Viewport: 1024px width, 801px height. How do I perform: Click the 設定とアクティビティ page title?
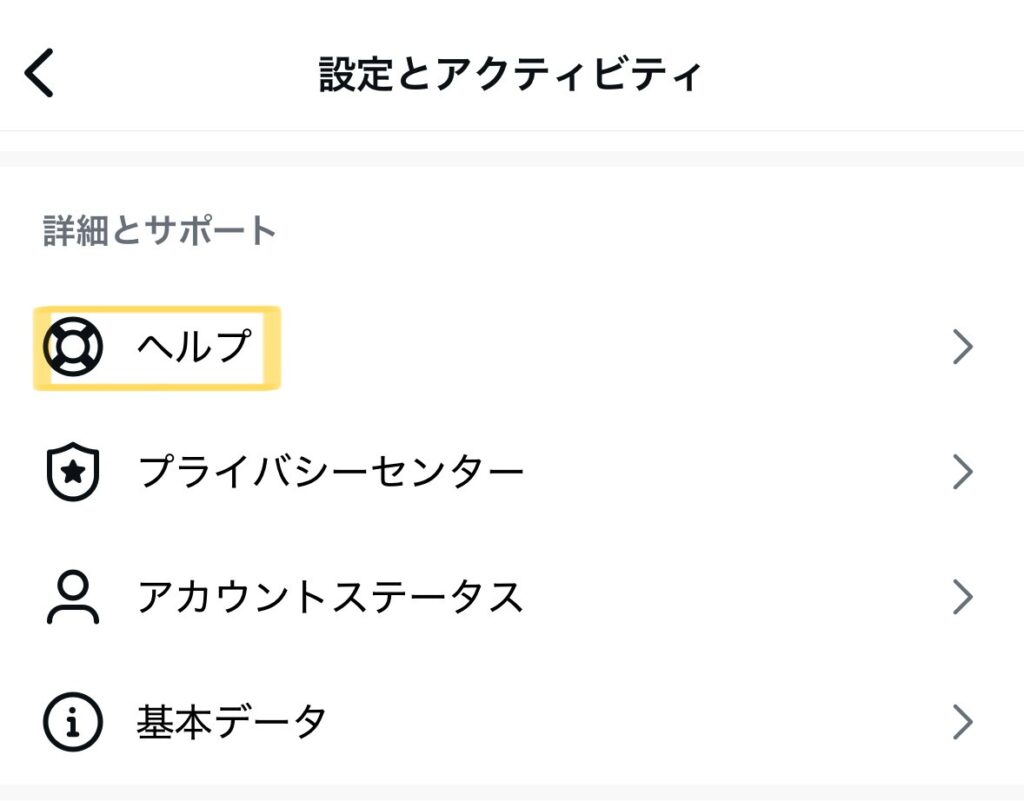(511, 75)
